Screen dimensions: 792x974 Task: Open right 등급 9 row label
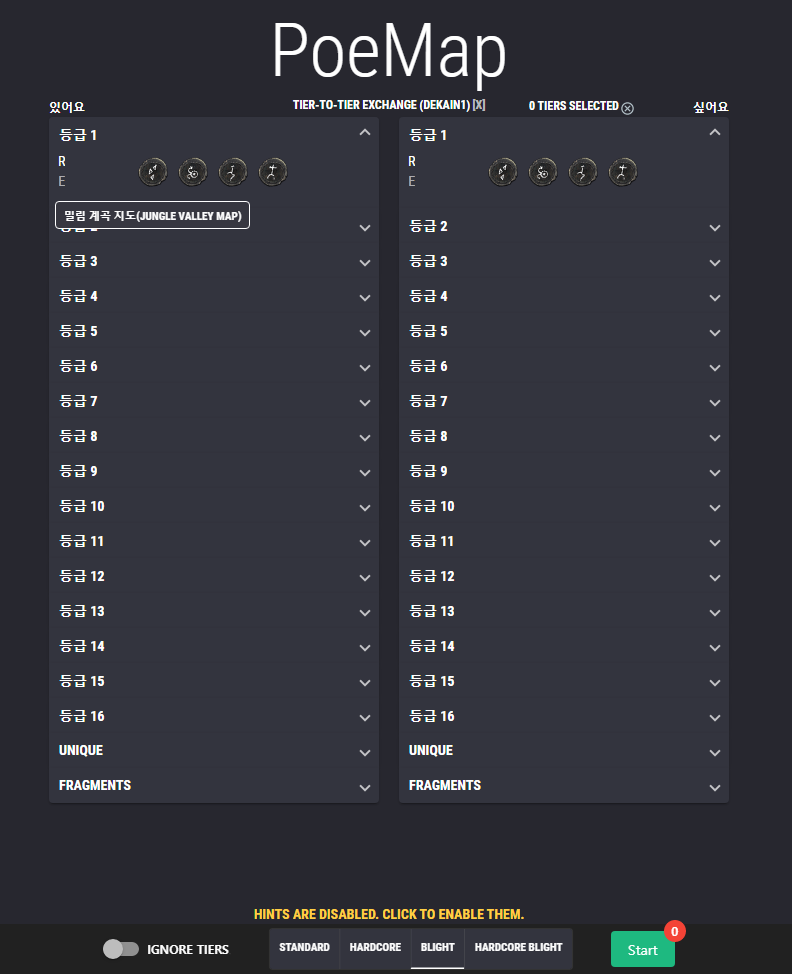[429, 471]
